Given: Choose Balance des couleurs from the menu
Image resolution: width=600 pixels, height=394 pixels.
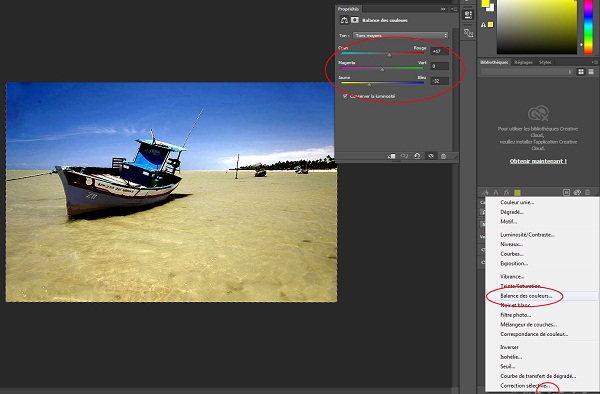Looking at the screenshot, I should 526,296.
